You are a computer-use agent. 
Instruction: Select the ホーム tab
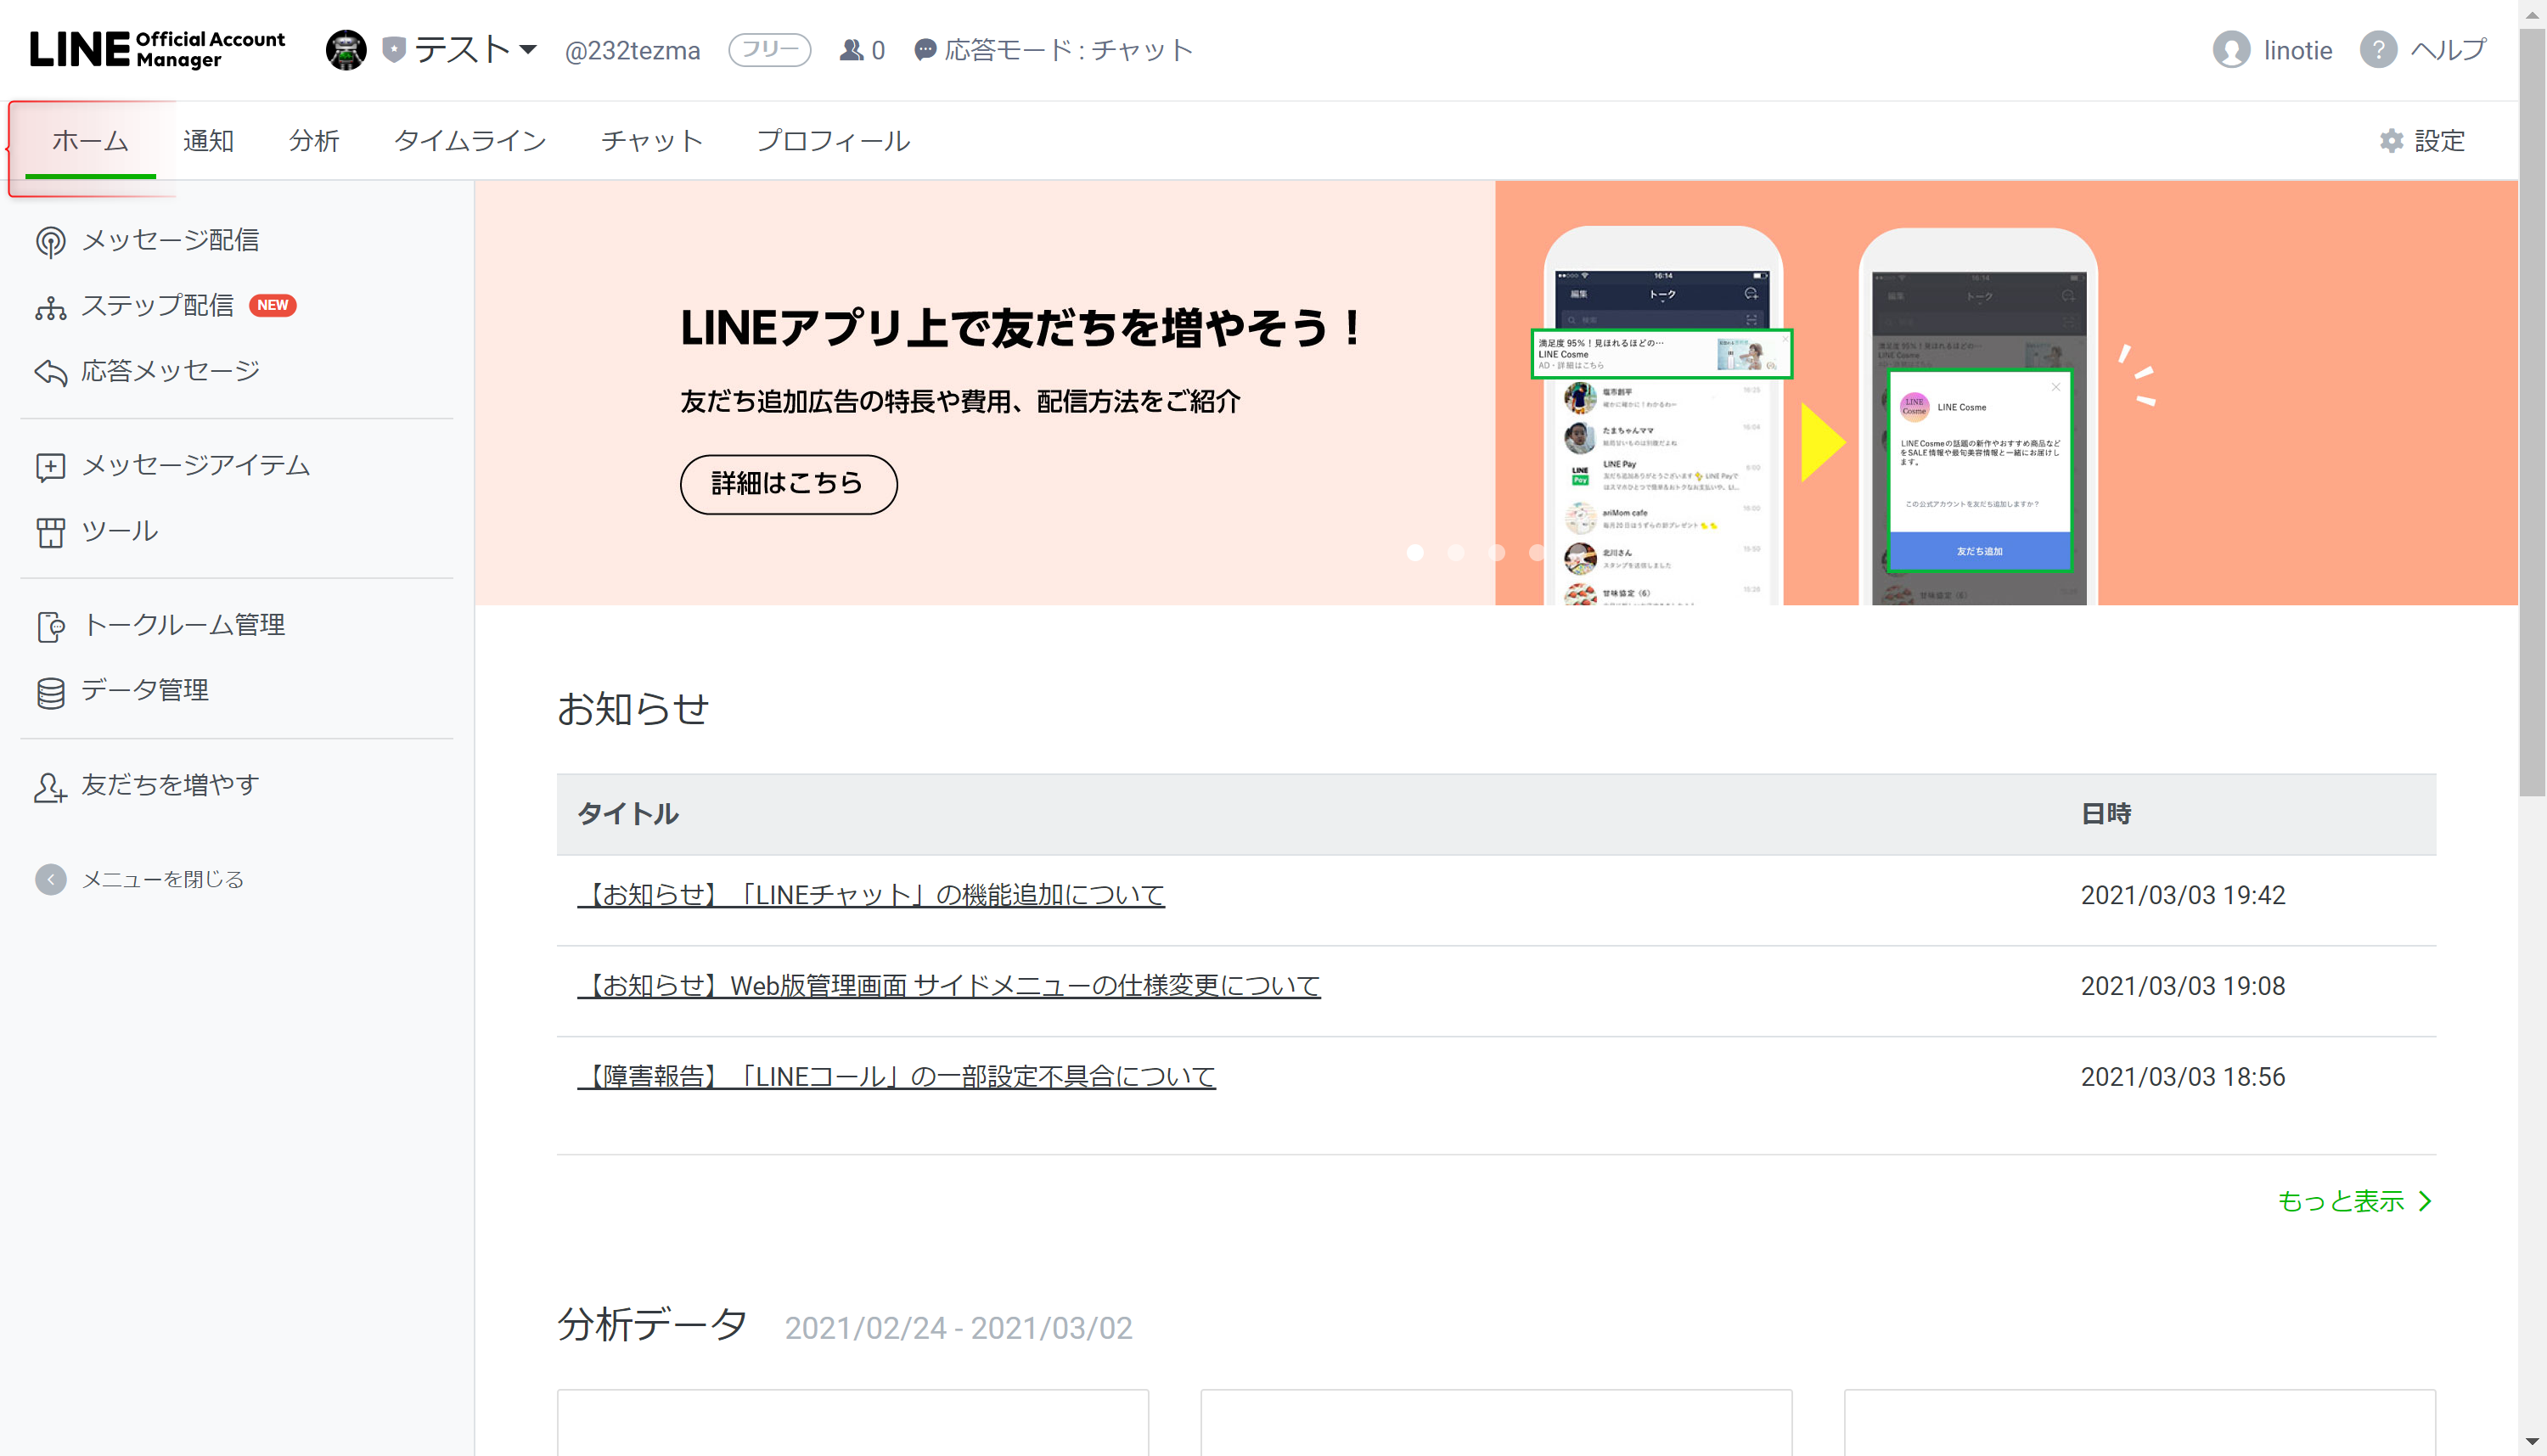[x=90, y=141]
